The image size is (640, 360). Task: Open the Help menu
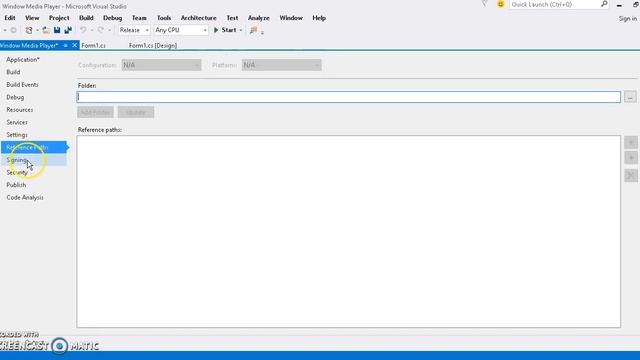point(319,18)
